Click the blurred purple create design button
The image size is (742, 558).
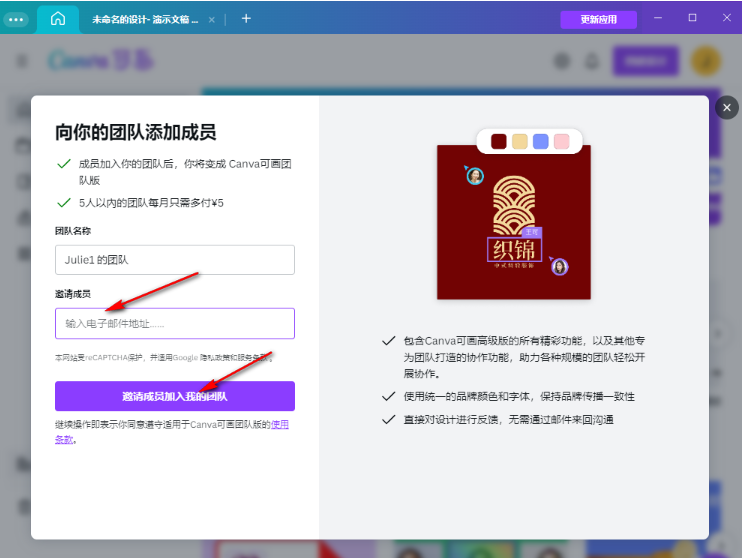pos(646,61)
